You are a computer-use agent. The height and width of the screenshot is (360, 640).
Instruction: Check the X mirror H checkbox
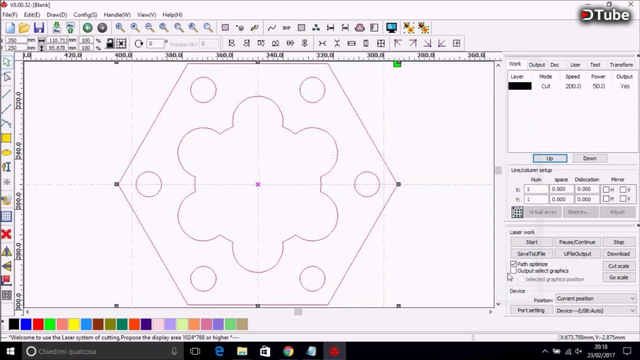[606, 189]
